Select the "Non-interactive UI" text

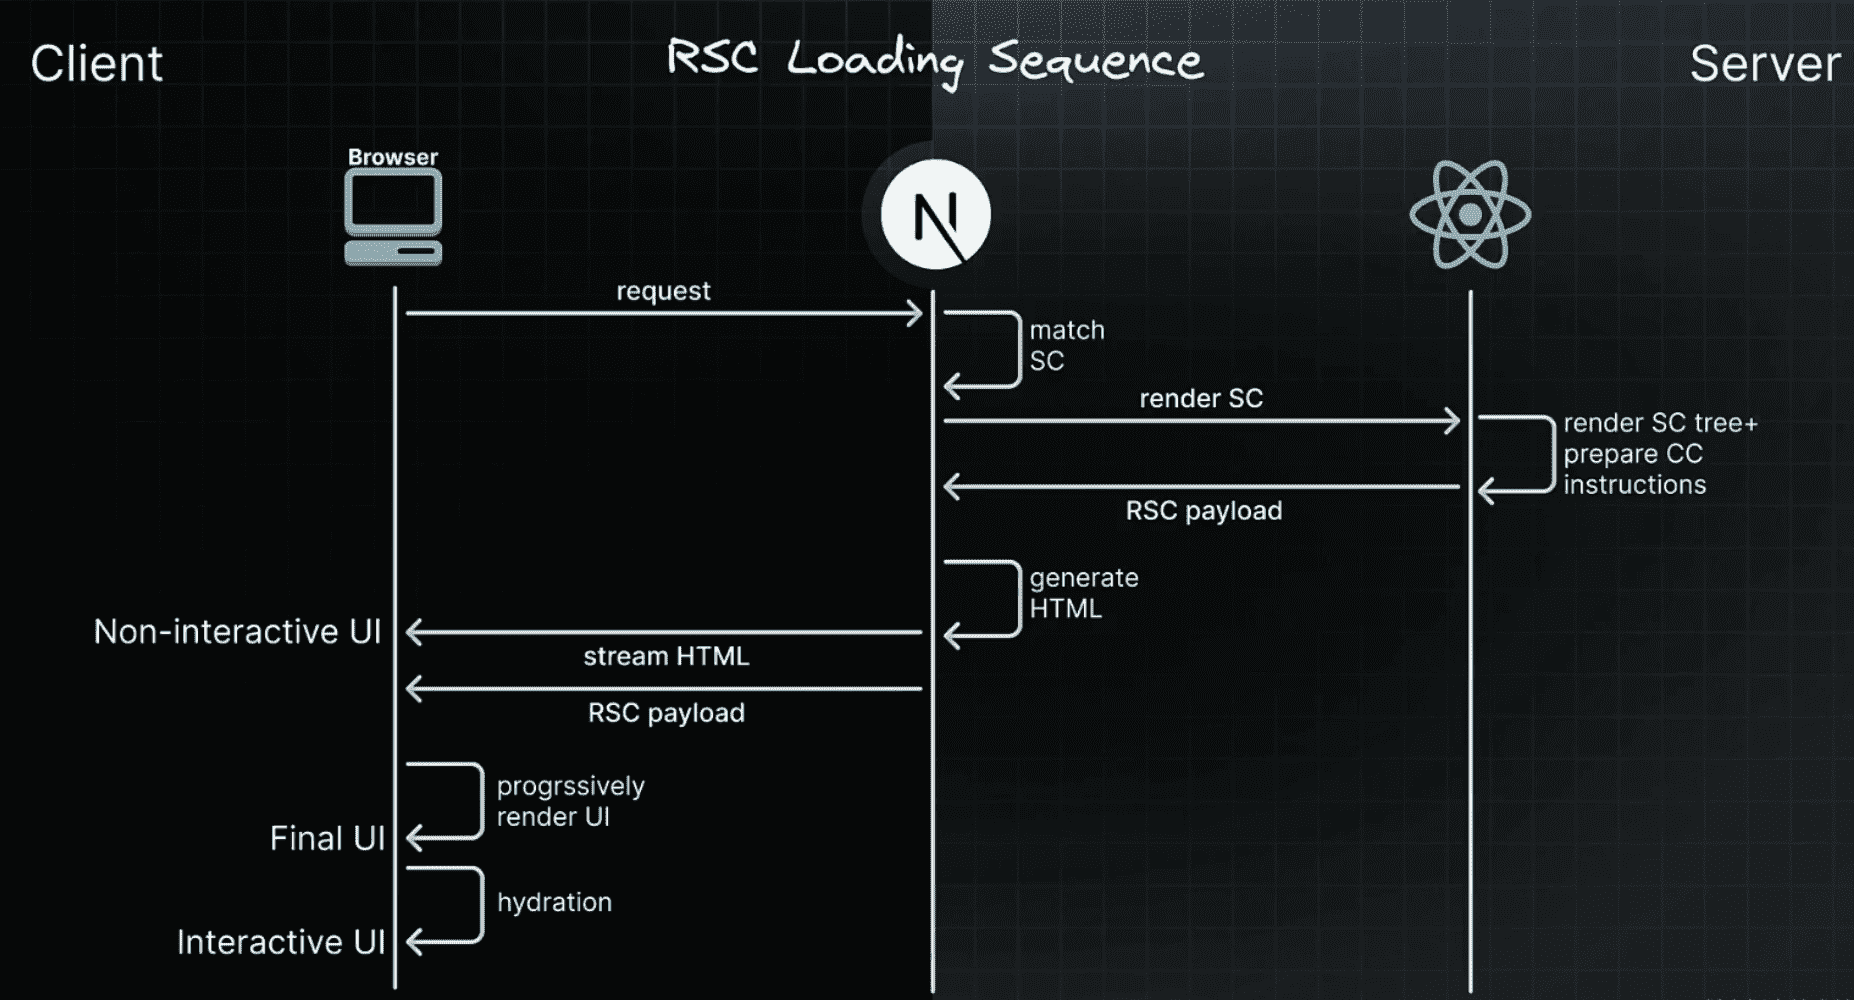point(237,631)
